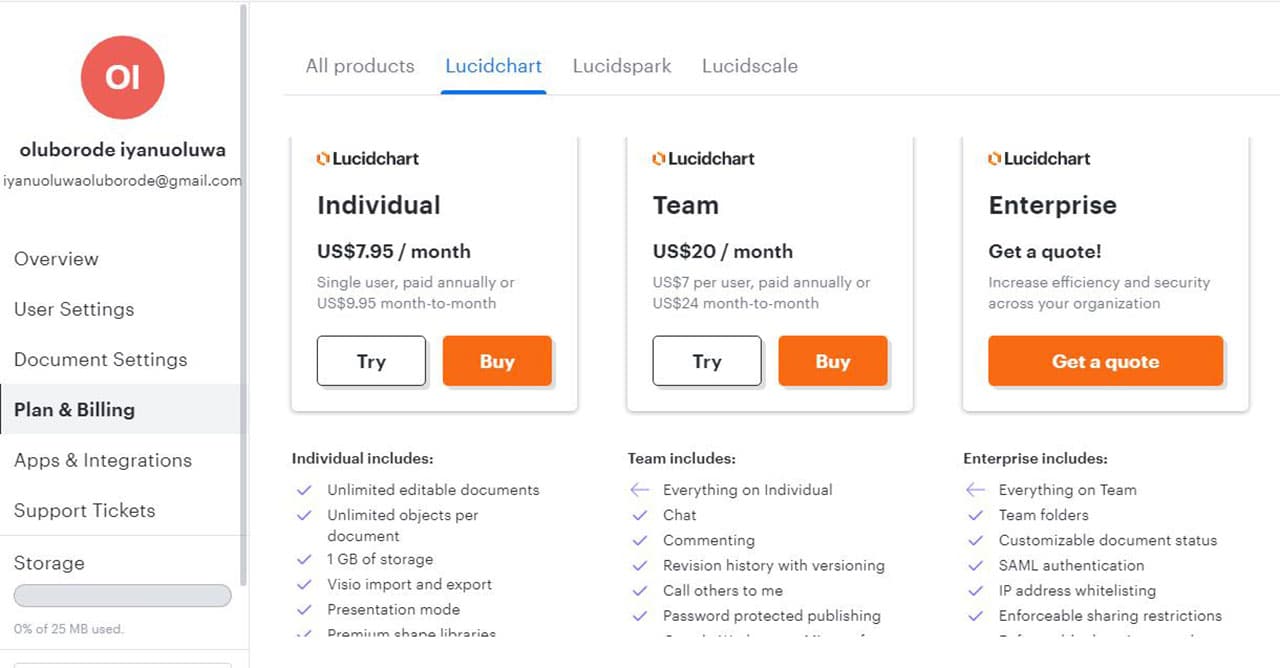Click the Get a quote button
Screen dimensions: 1280x668
click(1105, 361)
